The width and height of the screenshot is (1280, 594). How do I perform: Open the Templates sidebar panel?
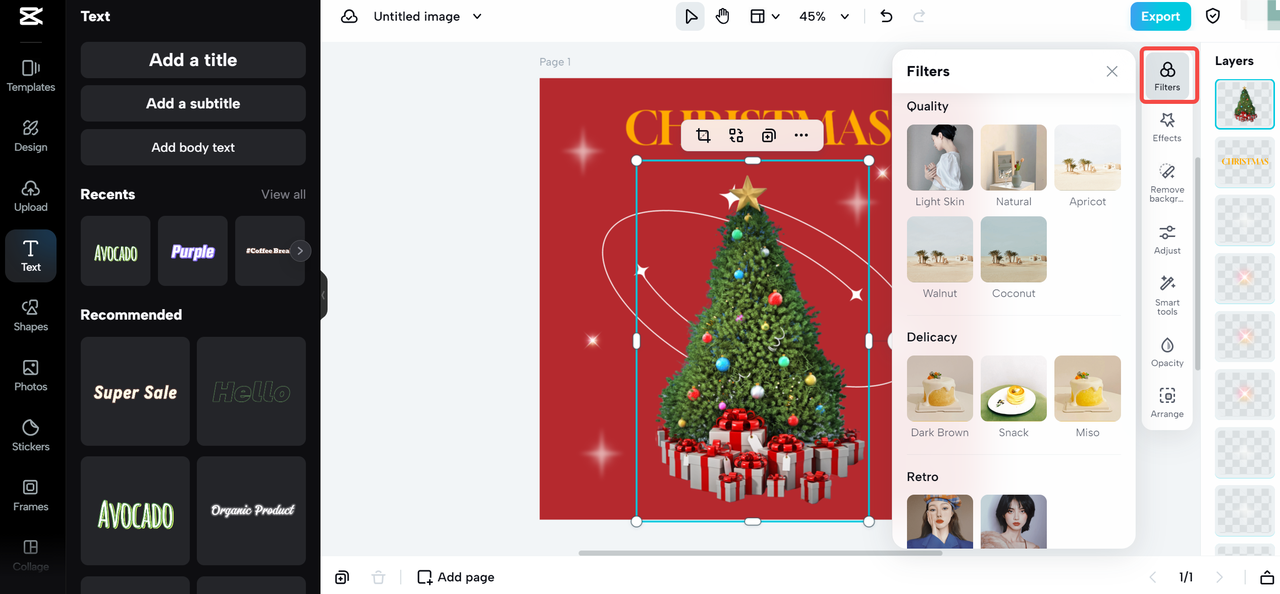(31, 76)
